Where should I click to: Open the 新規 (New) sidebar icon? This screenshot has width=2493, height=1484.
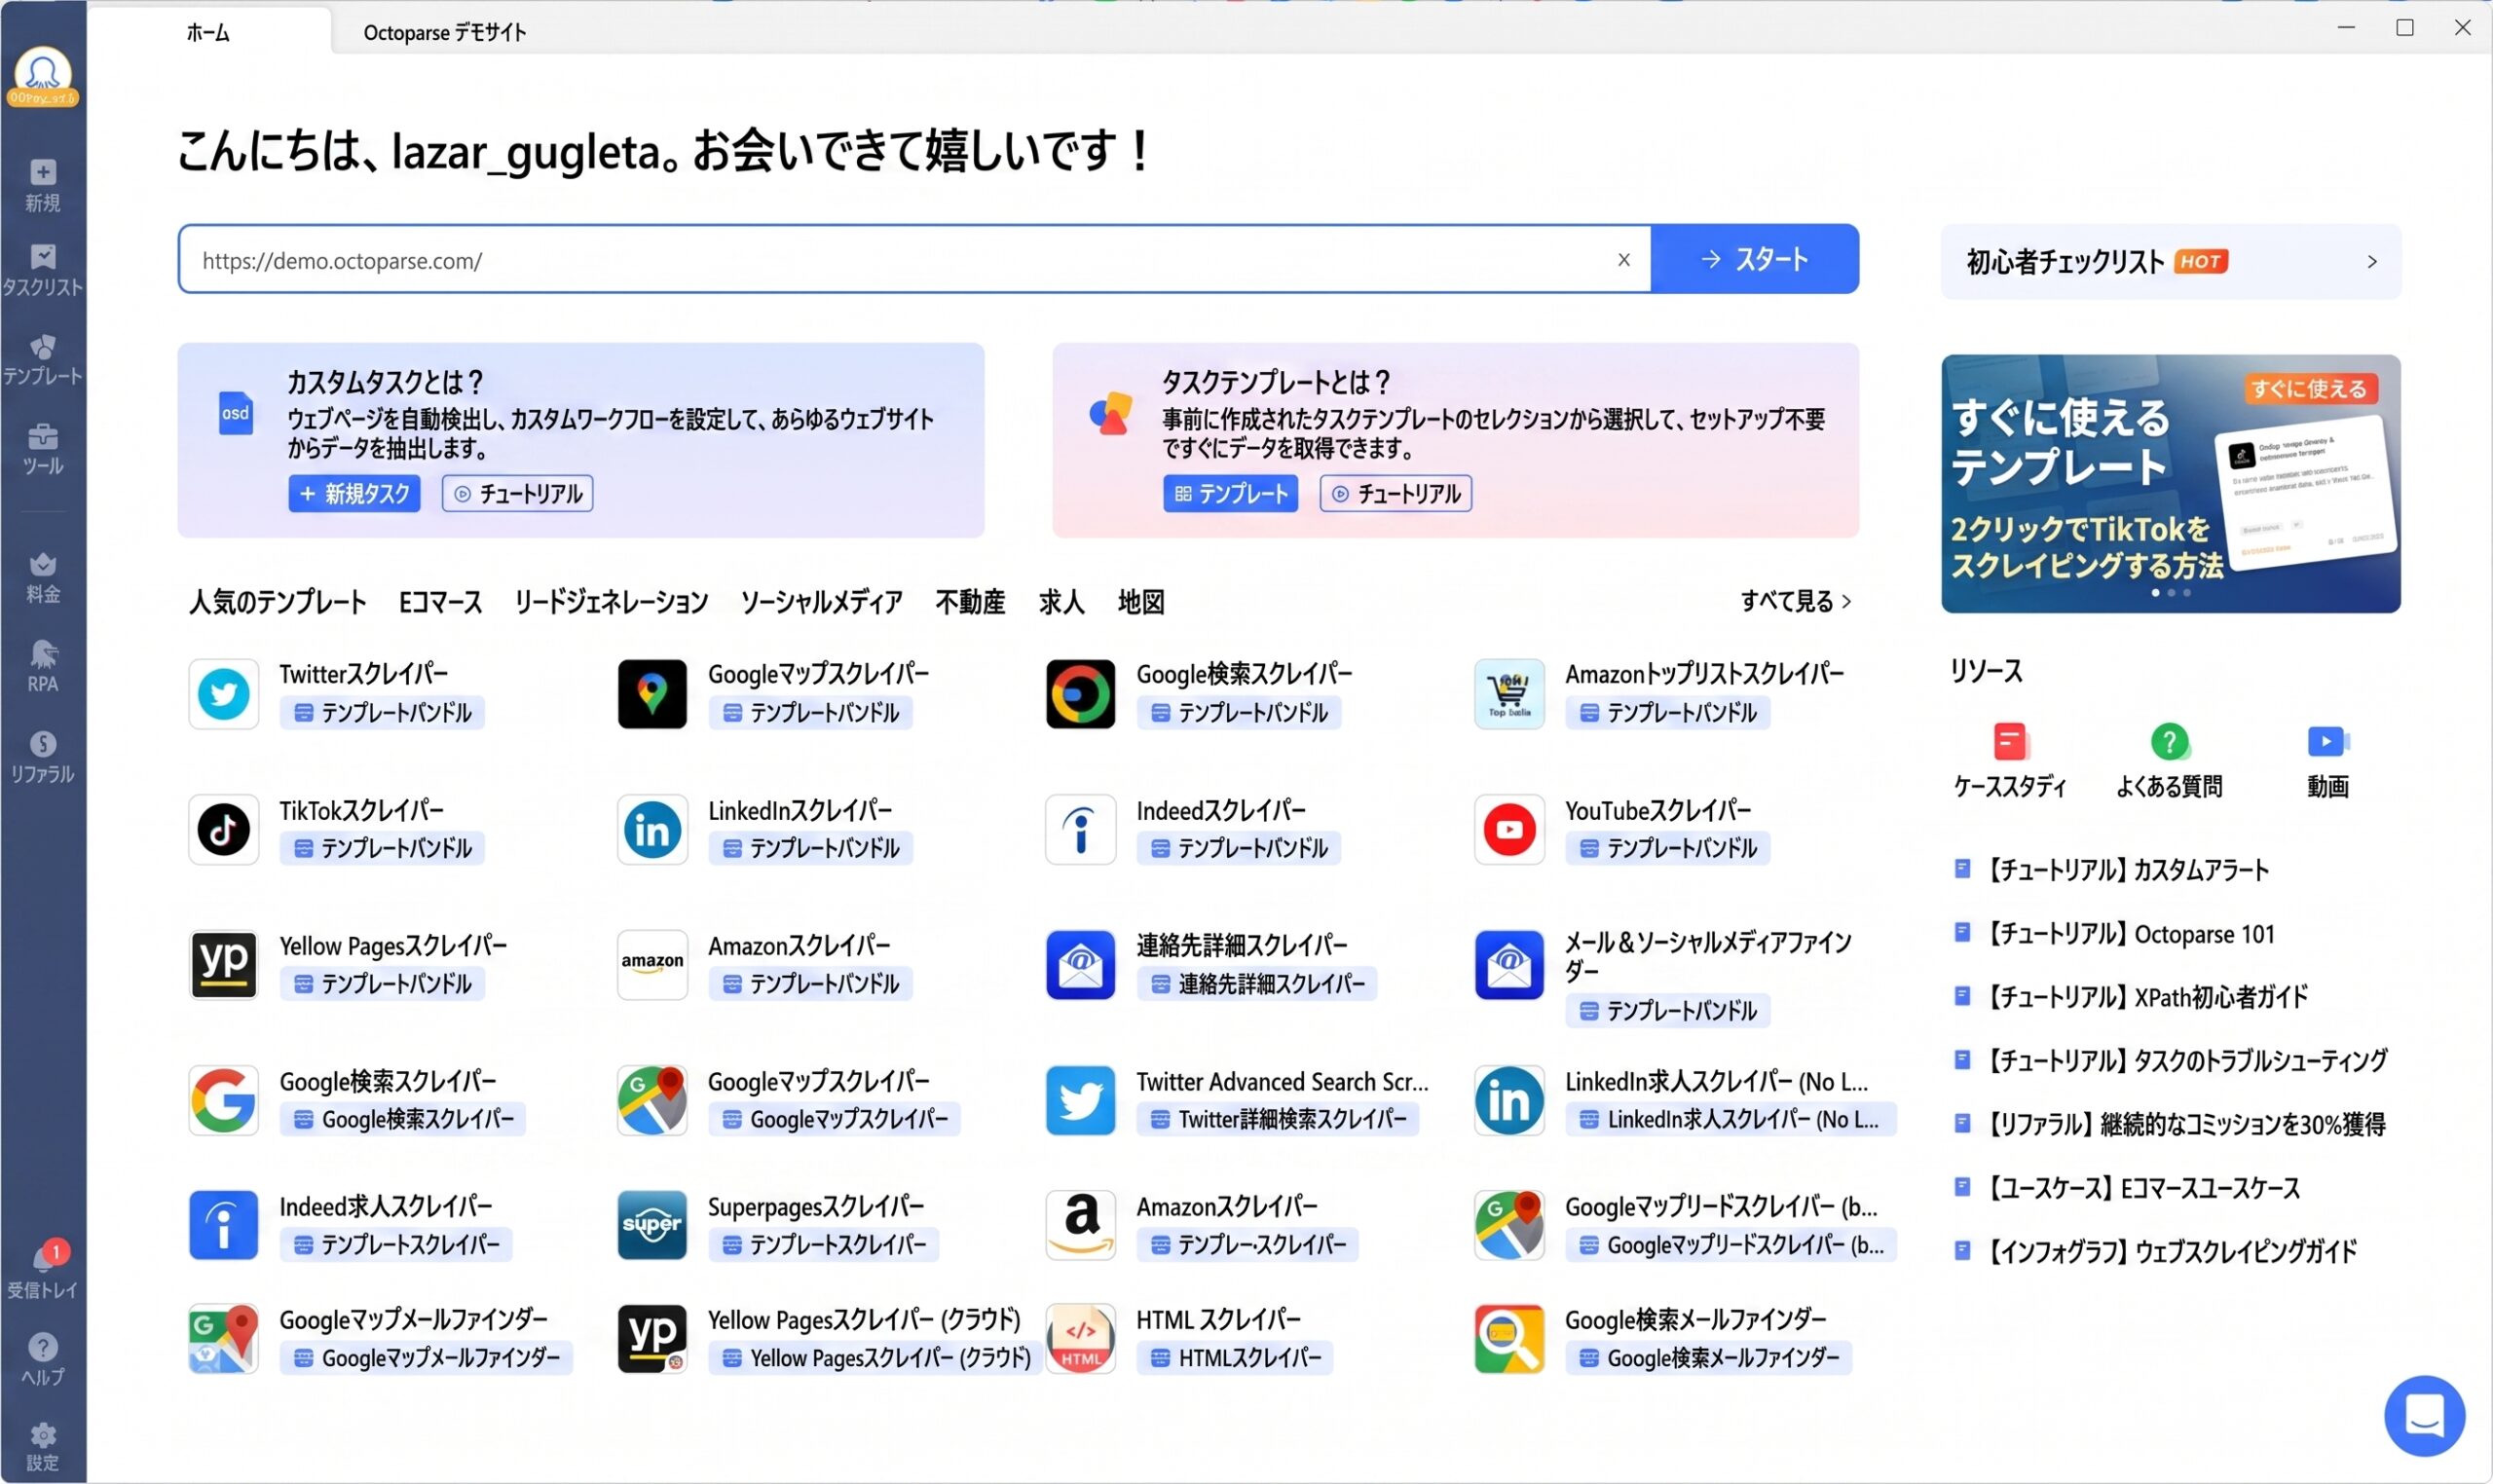pyautogui.click(x=42, y=186)
